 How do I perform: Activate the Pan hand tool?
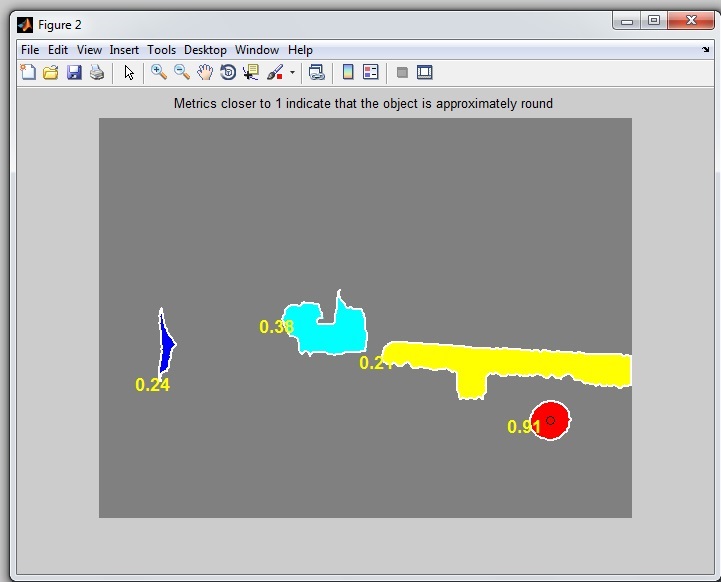[205, 72]
